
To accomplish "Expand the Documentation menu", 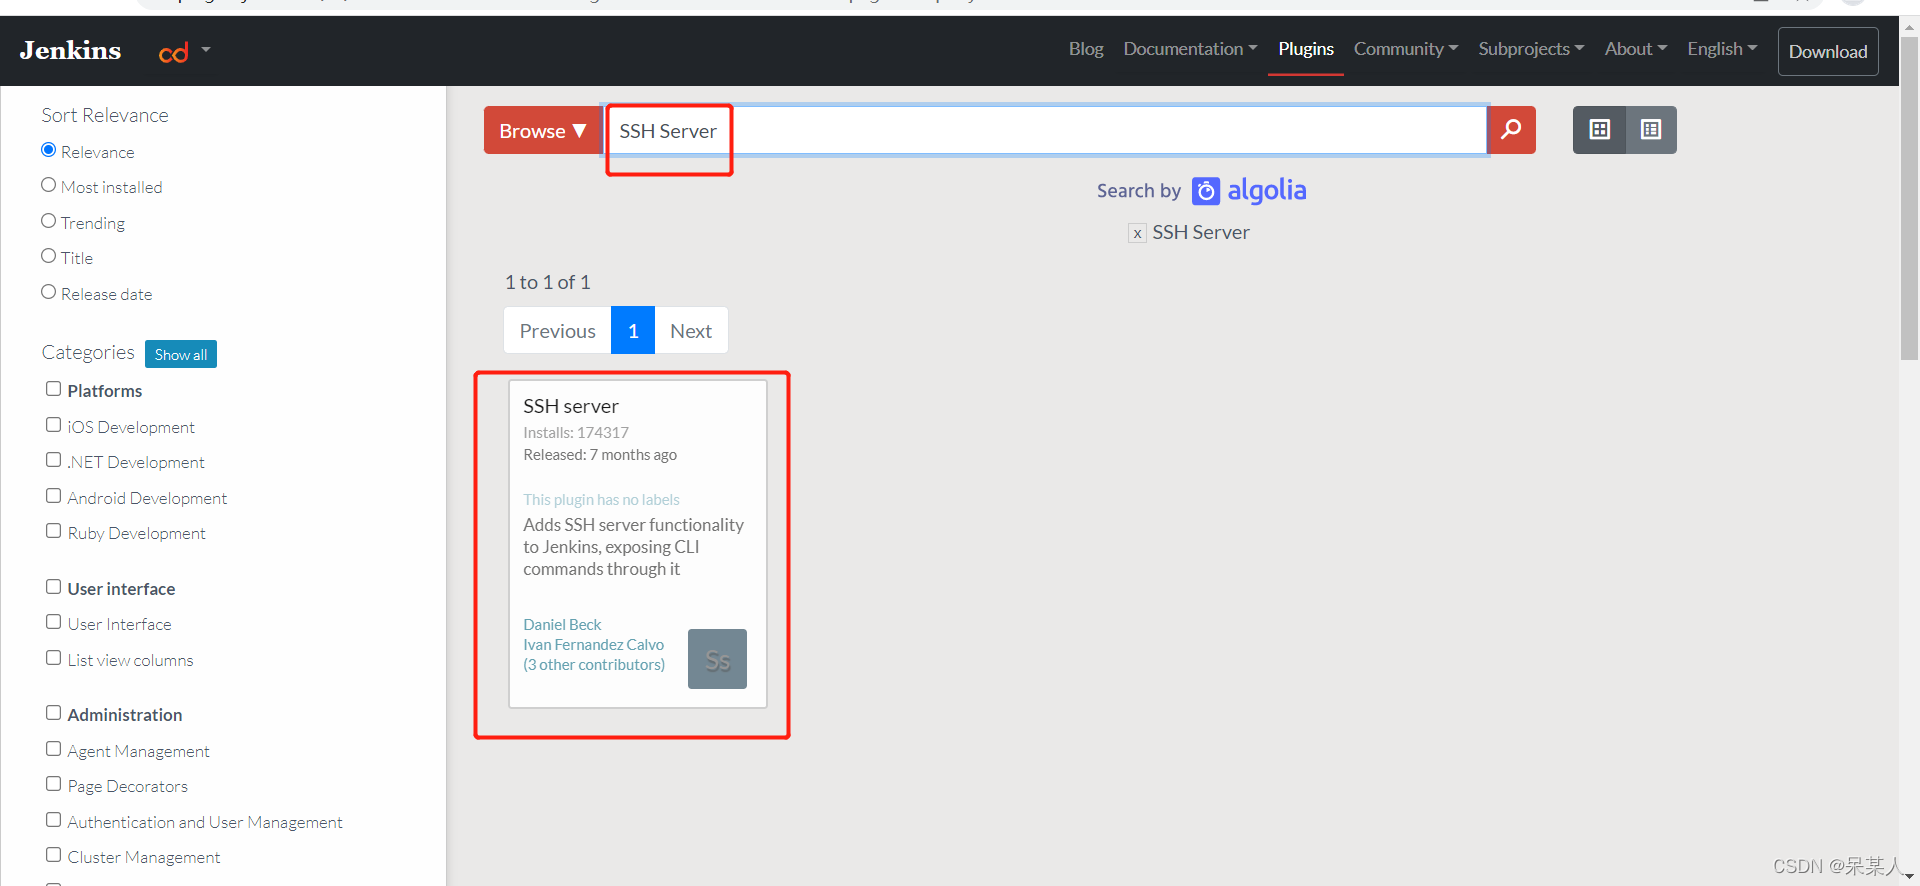I will [x=1190, y=49].
